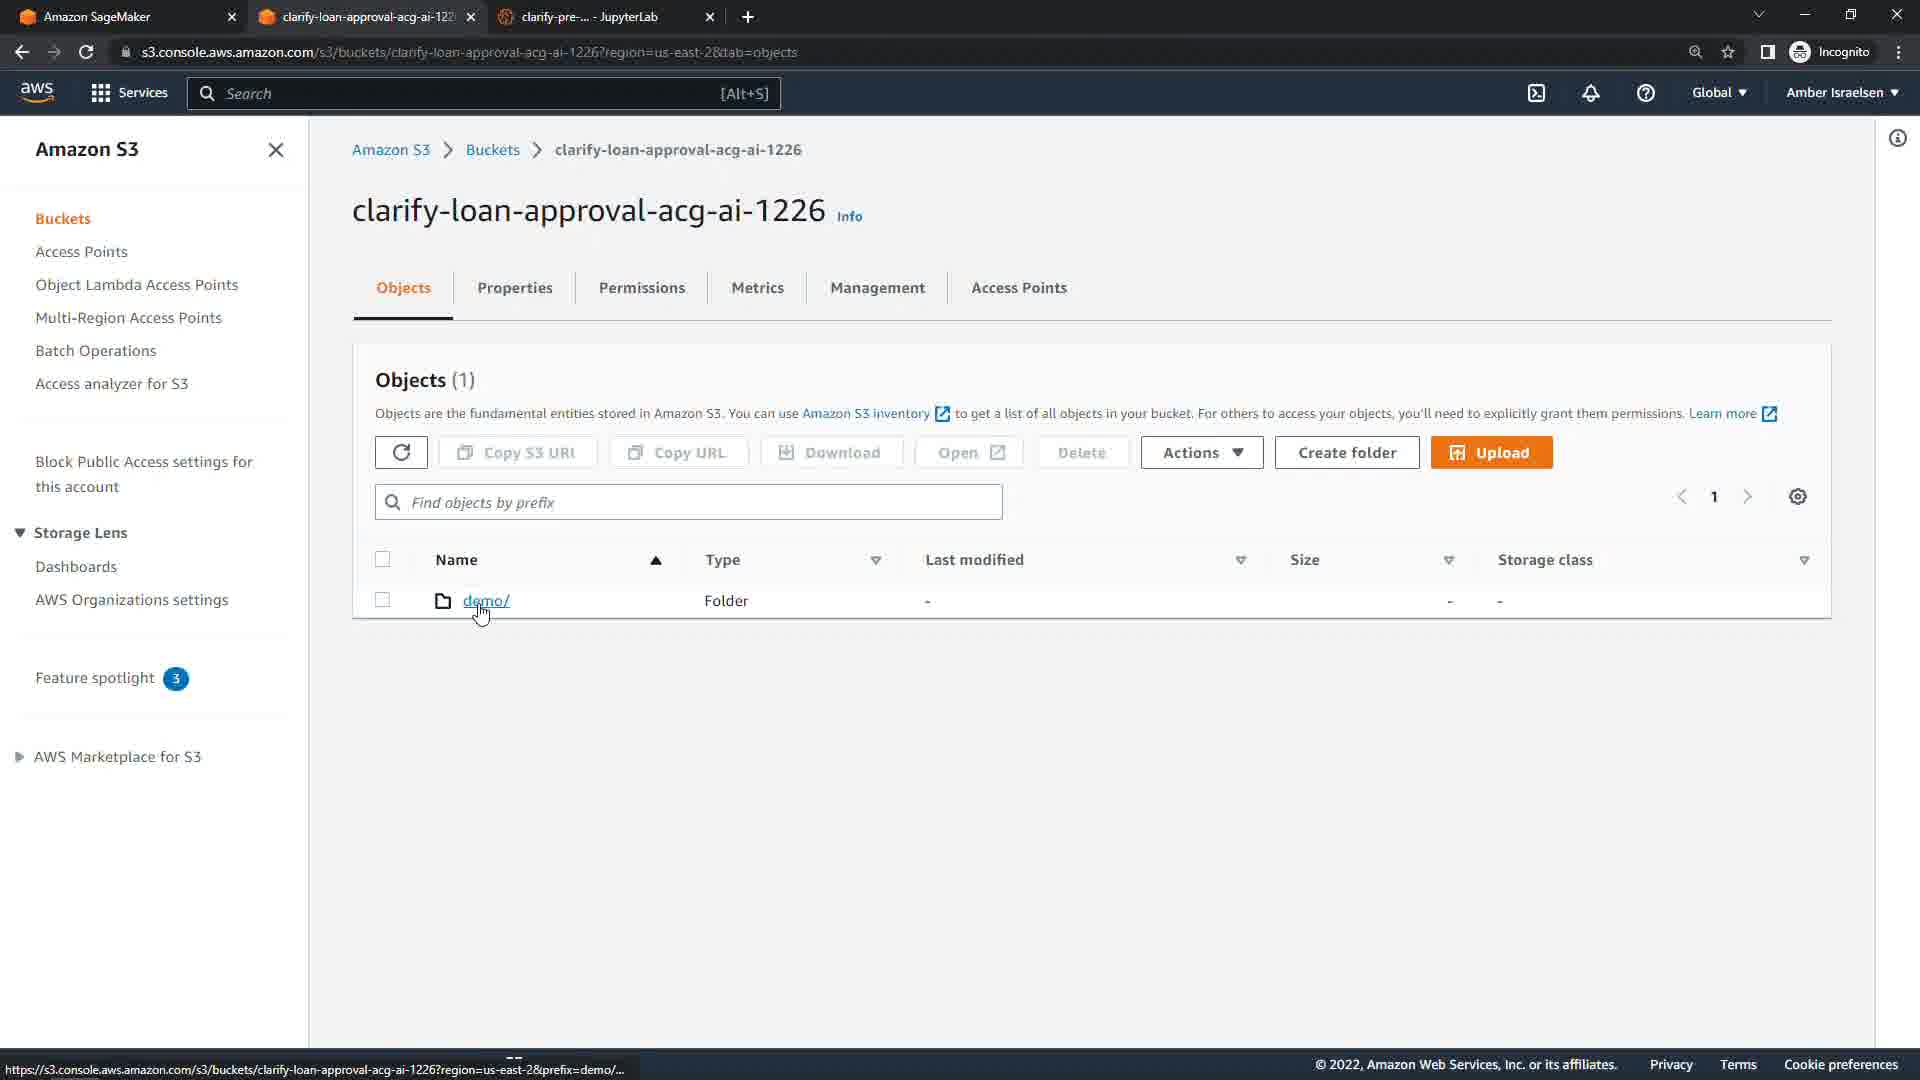
Task: Open table preferences gear icon
Action: [1797, 497]
